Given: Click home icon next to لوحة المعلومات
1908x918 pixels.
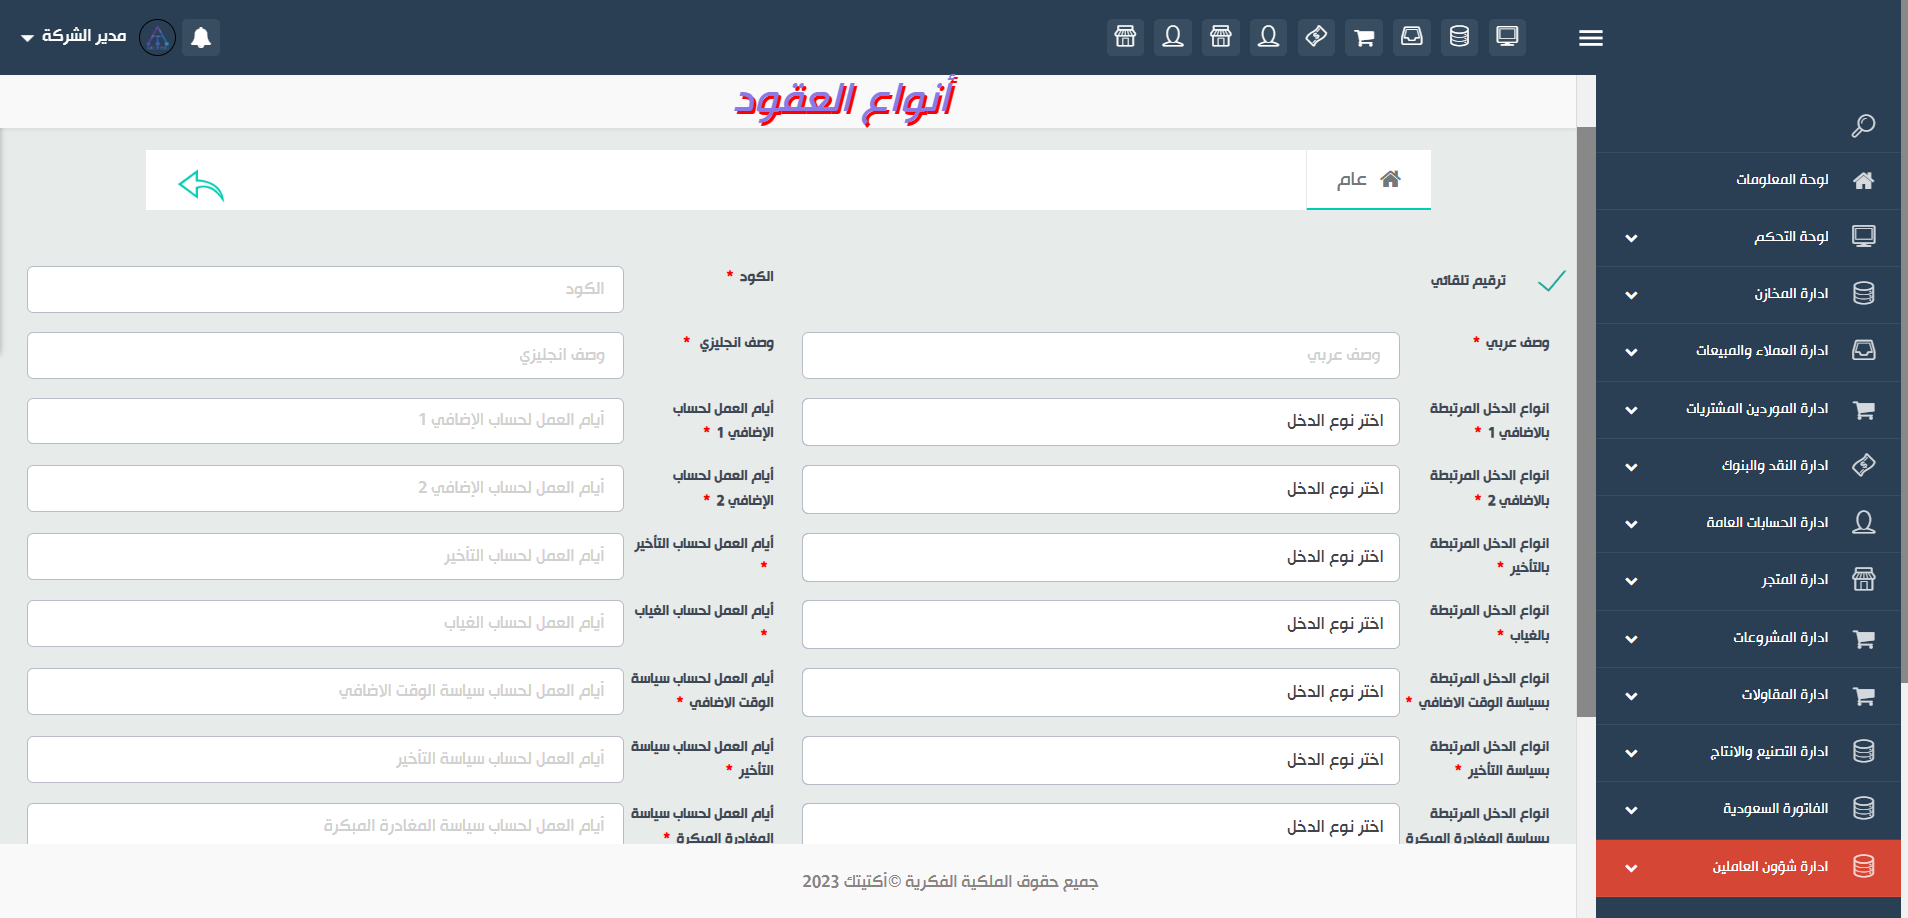Looking at the screenshot, I should (x=1863, y=180).
